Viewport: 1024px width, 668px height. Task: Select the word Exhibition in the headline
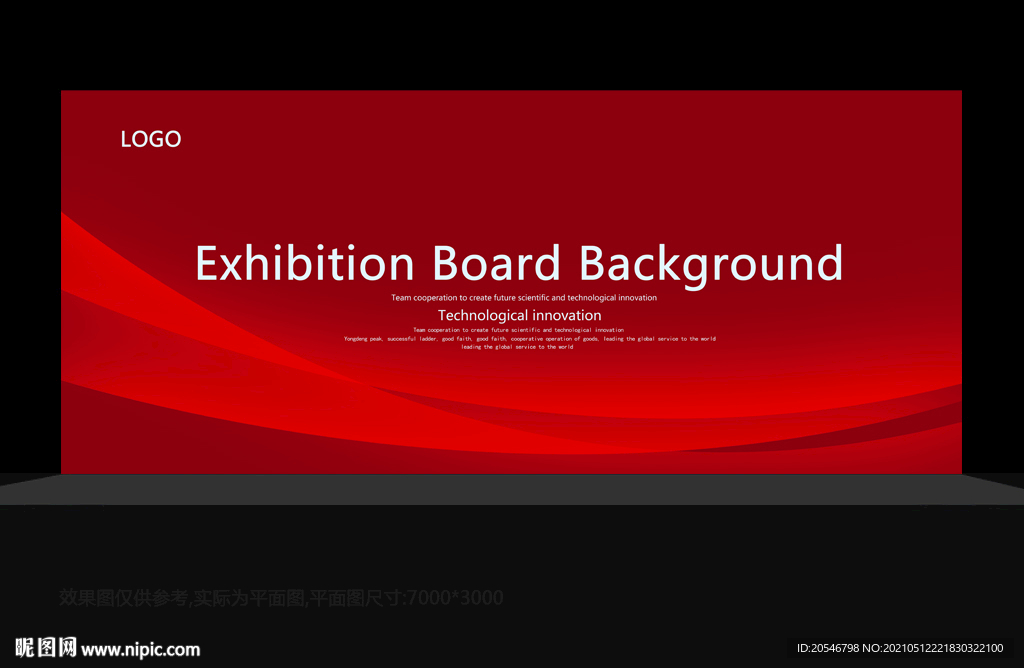pos(305,263)
